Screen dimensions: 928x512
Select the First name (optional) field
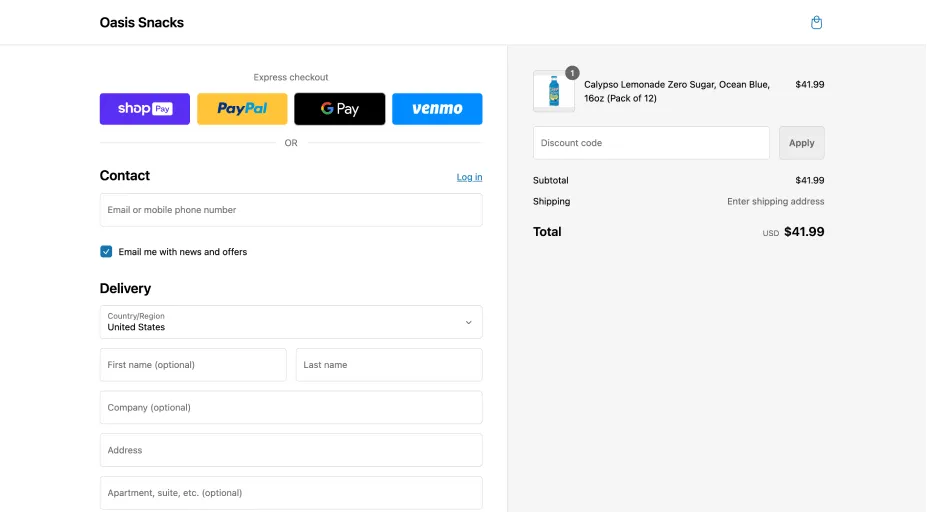[x=193, y=365]
